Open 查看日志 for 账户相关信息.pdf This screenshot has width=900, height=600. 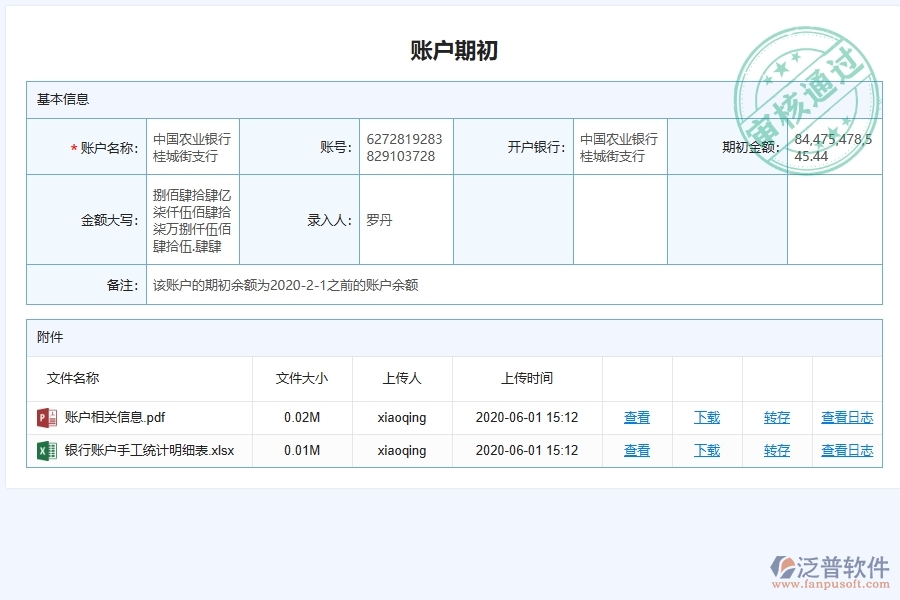(x=846, y=417)
